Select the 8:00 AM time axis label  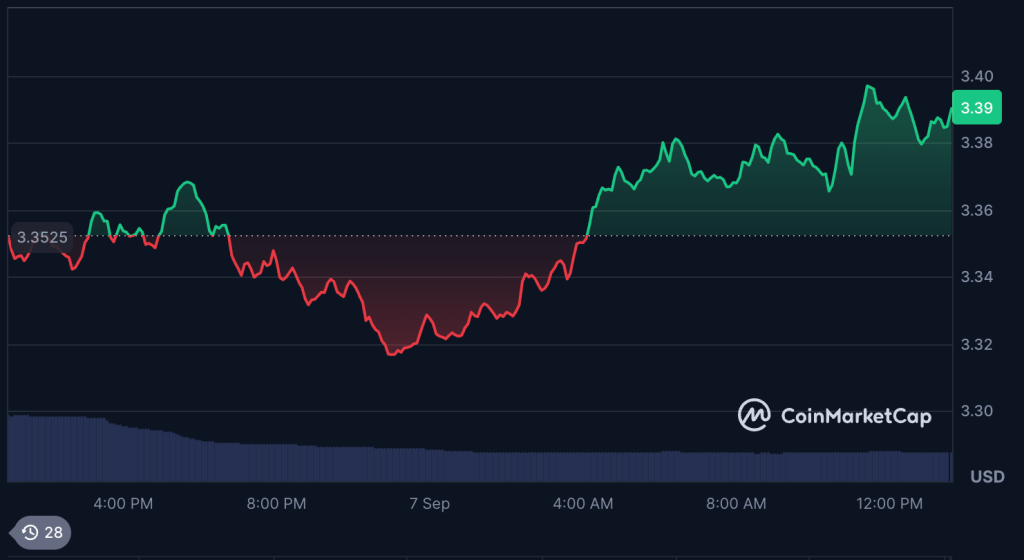(735, 503)
